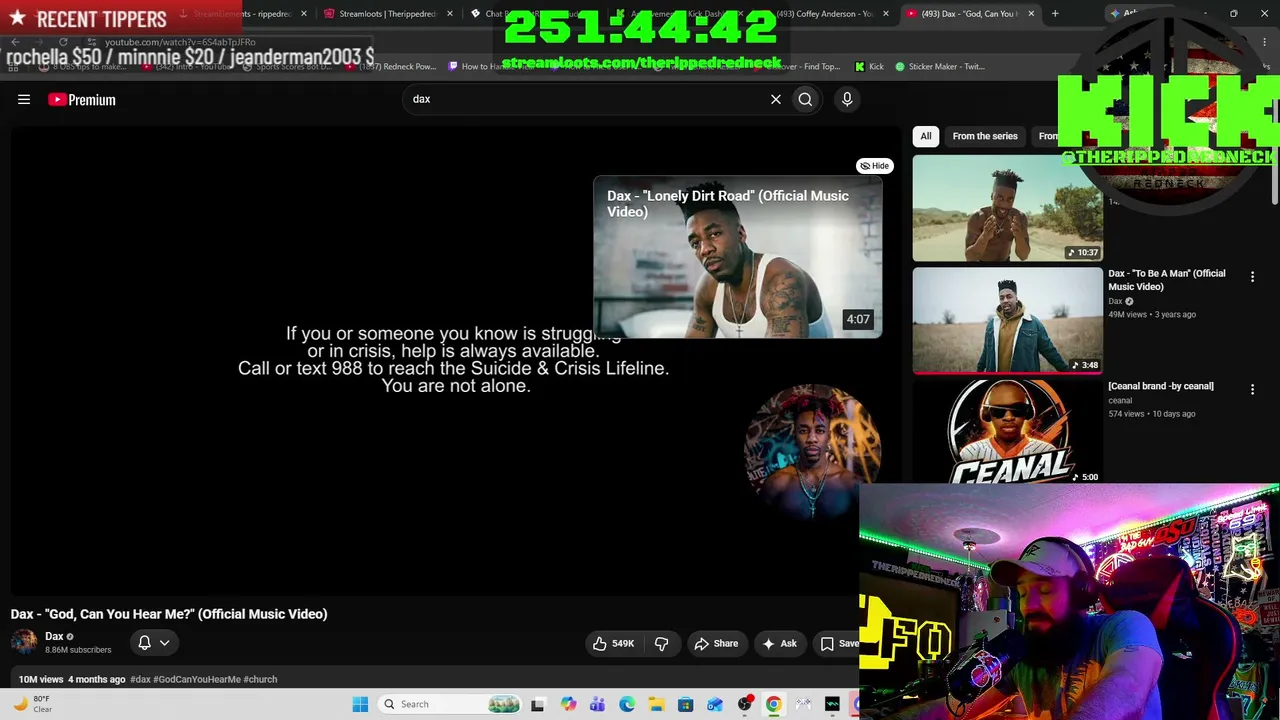Expand the notification bell subscription dropdown
This screenshot has height=720, width=1280.
click(154, 643)
